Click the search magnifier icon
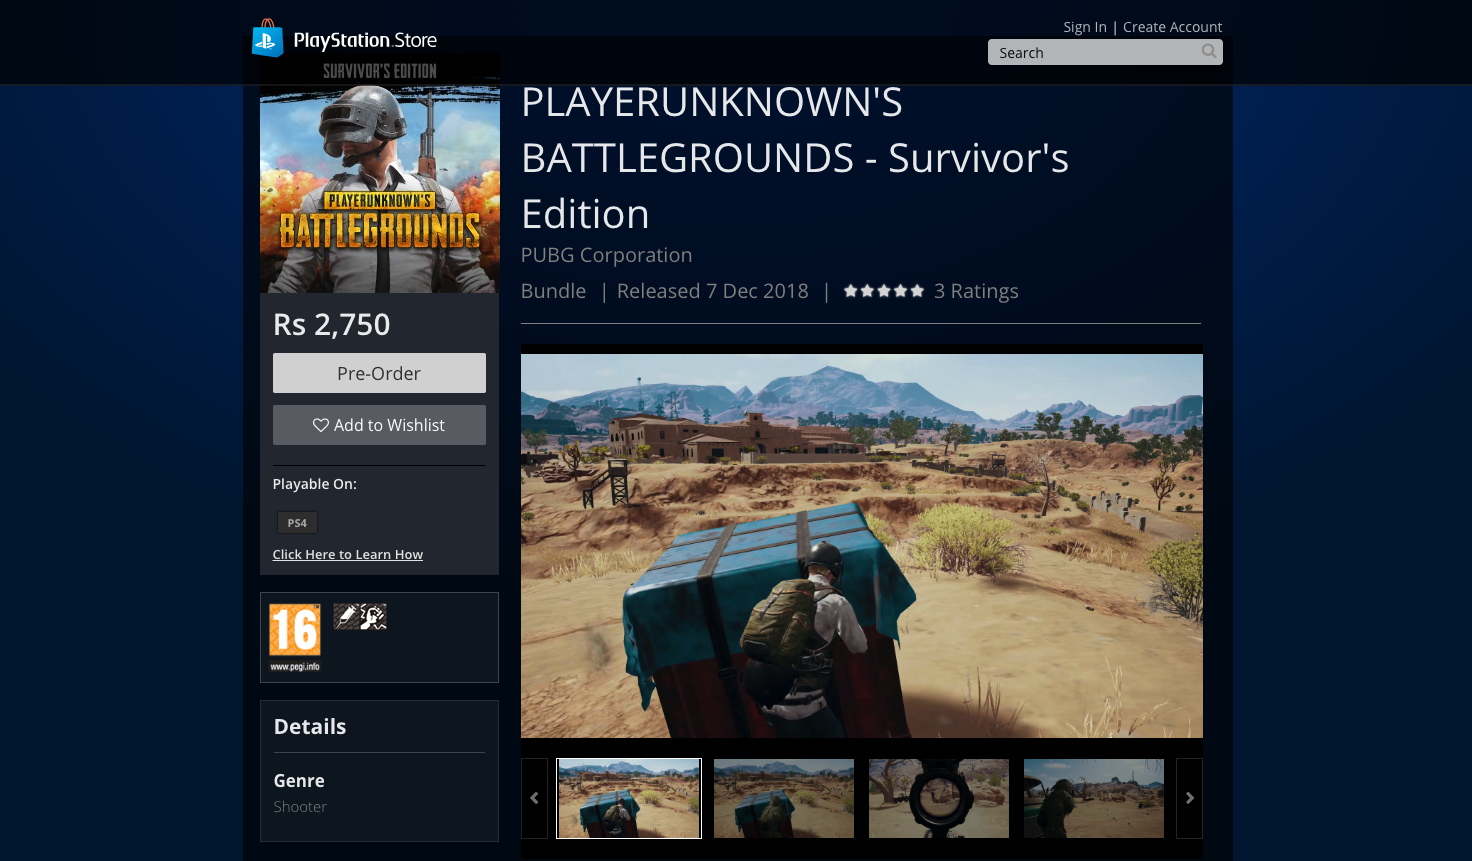1472x861 pixels. [x=1209, y=52]
